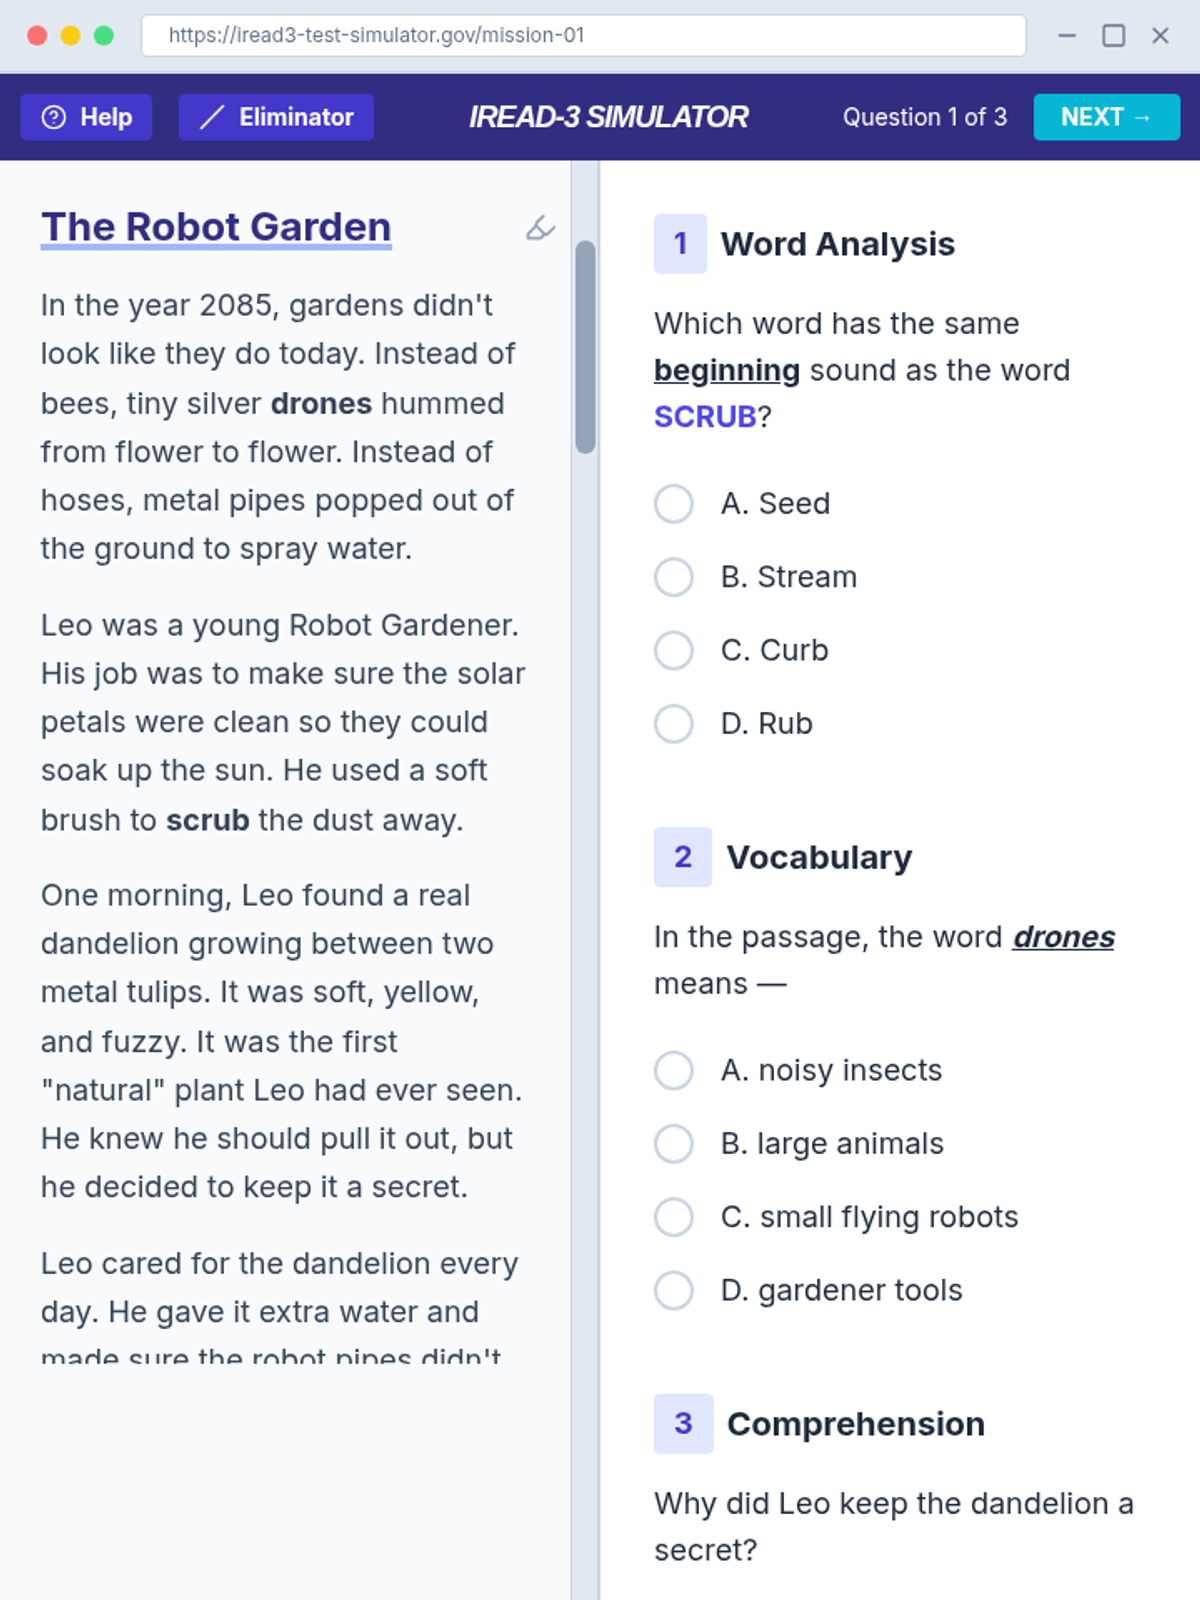Click the passage scrollbar thumb
Screen dimensions: 1200x1600
click(585, 346)
